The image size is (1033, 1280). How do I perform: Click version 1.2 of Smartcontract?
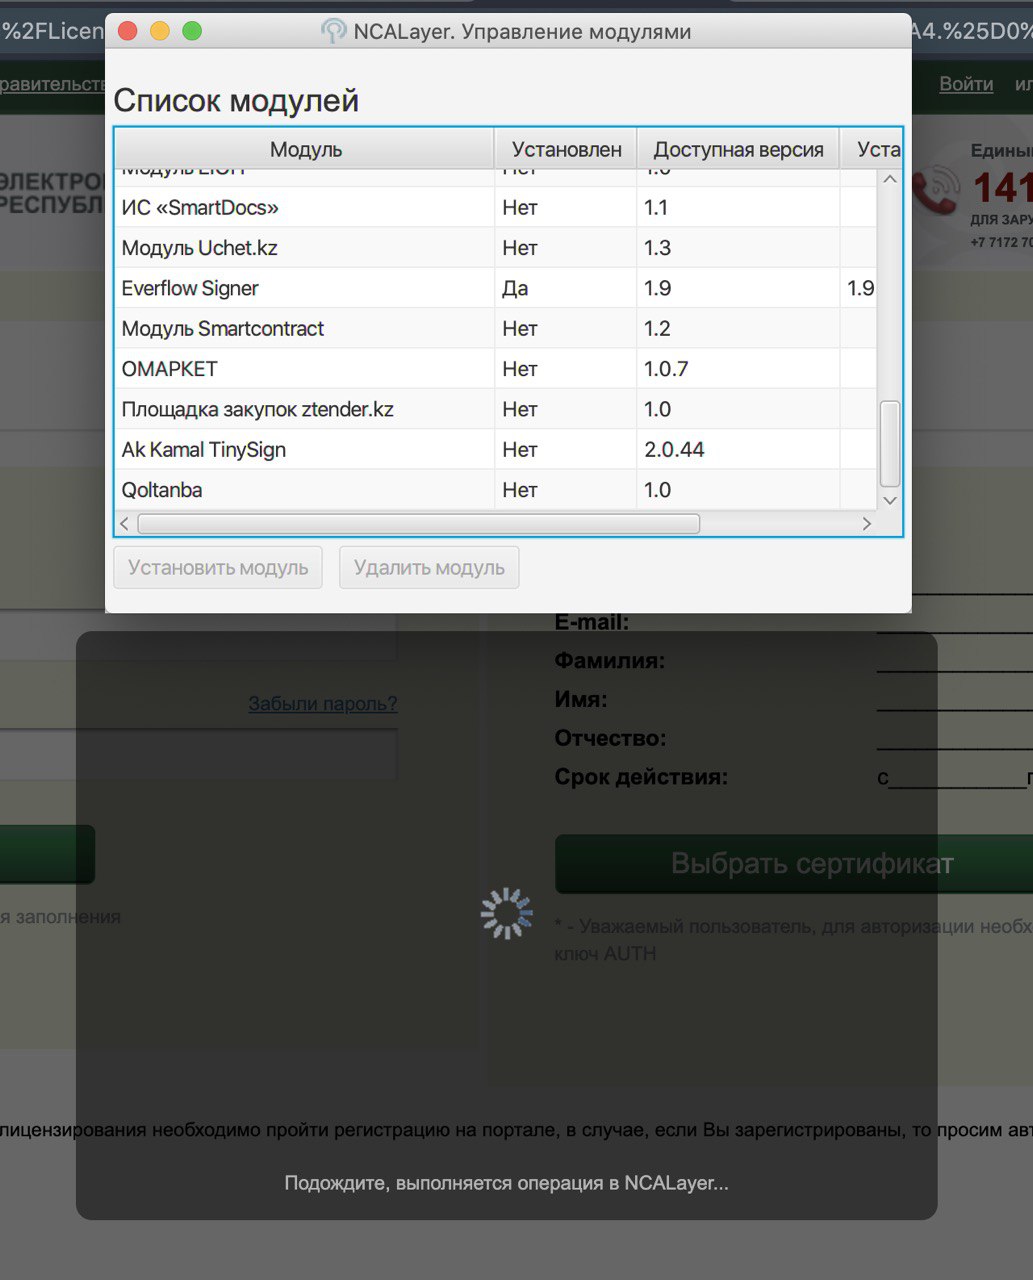(x=738, y=328)
